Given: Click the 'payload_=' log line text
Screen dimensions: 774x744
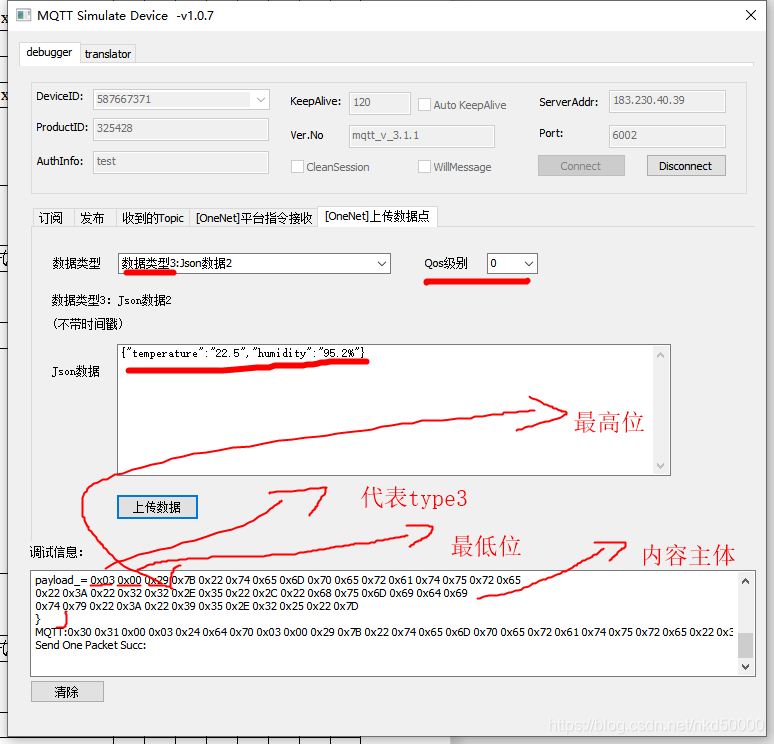Looking at the screenshot, I should point(278,580).
